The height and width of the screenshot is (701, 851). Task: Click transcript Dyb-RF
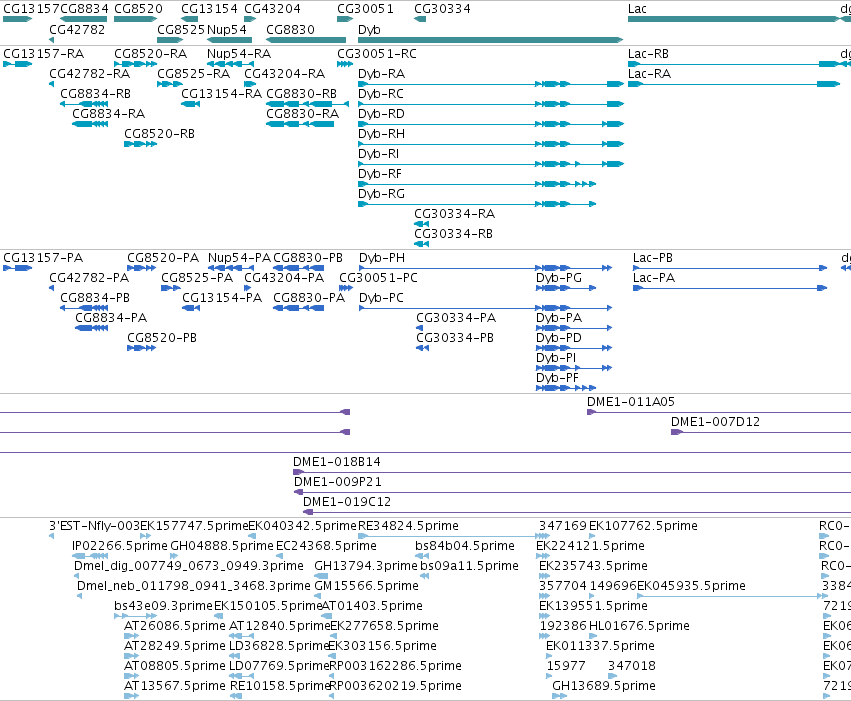[380, 174]
